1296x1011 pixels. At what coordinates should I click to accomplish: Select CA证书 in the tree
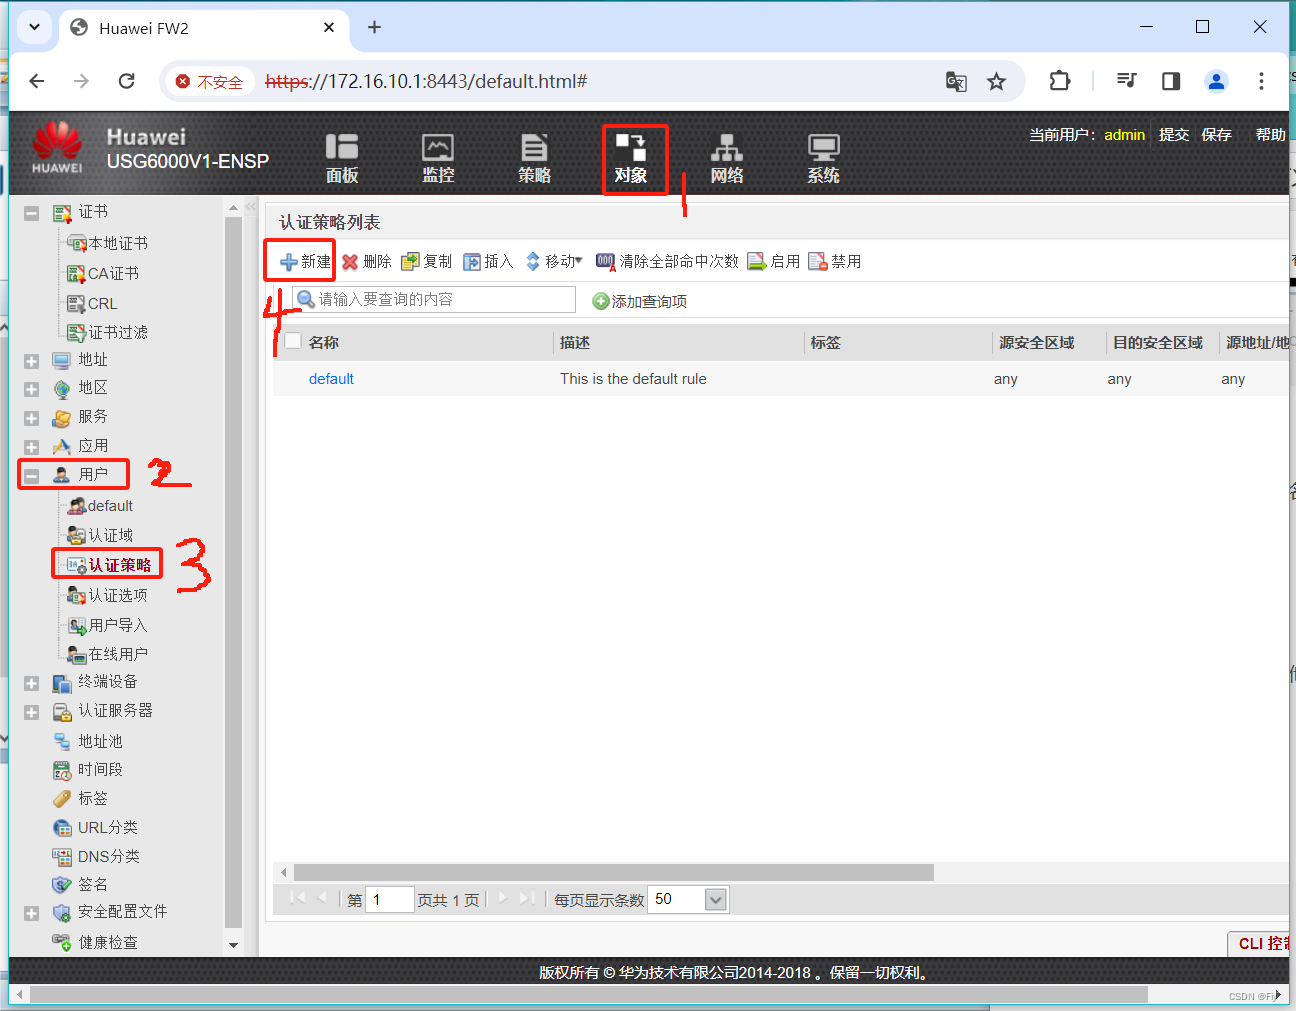pos(103,273)
